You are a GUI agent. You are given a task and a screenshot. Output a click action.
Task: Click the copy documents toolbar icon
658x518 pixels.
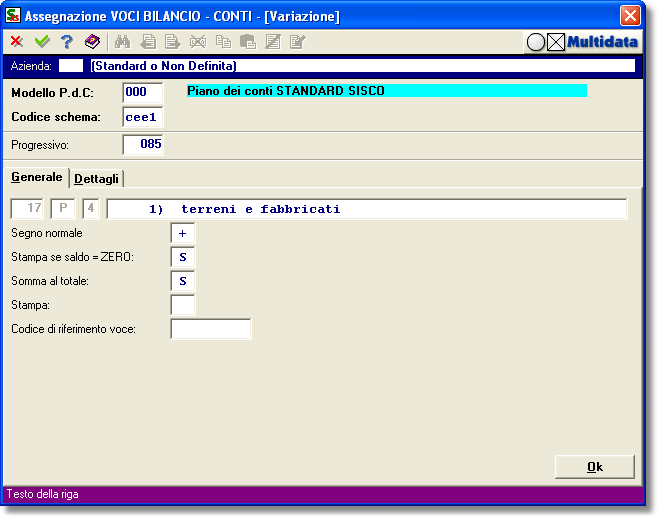[223, 42]
